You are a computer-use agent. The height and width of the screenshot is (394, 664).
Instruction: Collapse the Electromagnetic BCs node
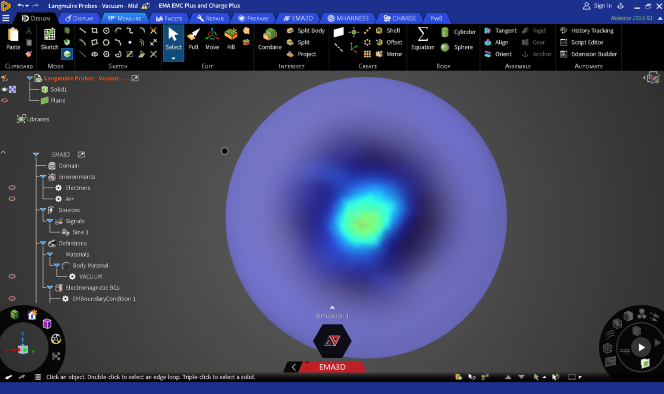tap(50, 288)
